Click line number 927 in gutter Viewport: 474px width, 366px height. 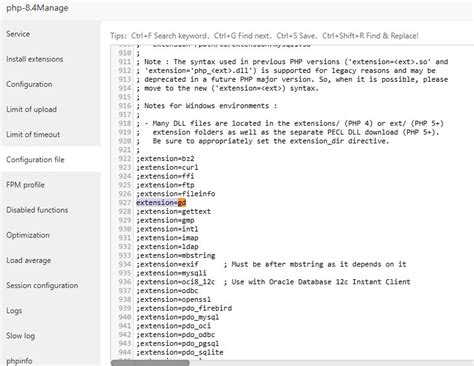click(x=125, y=203)
